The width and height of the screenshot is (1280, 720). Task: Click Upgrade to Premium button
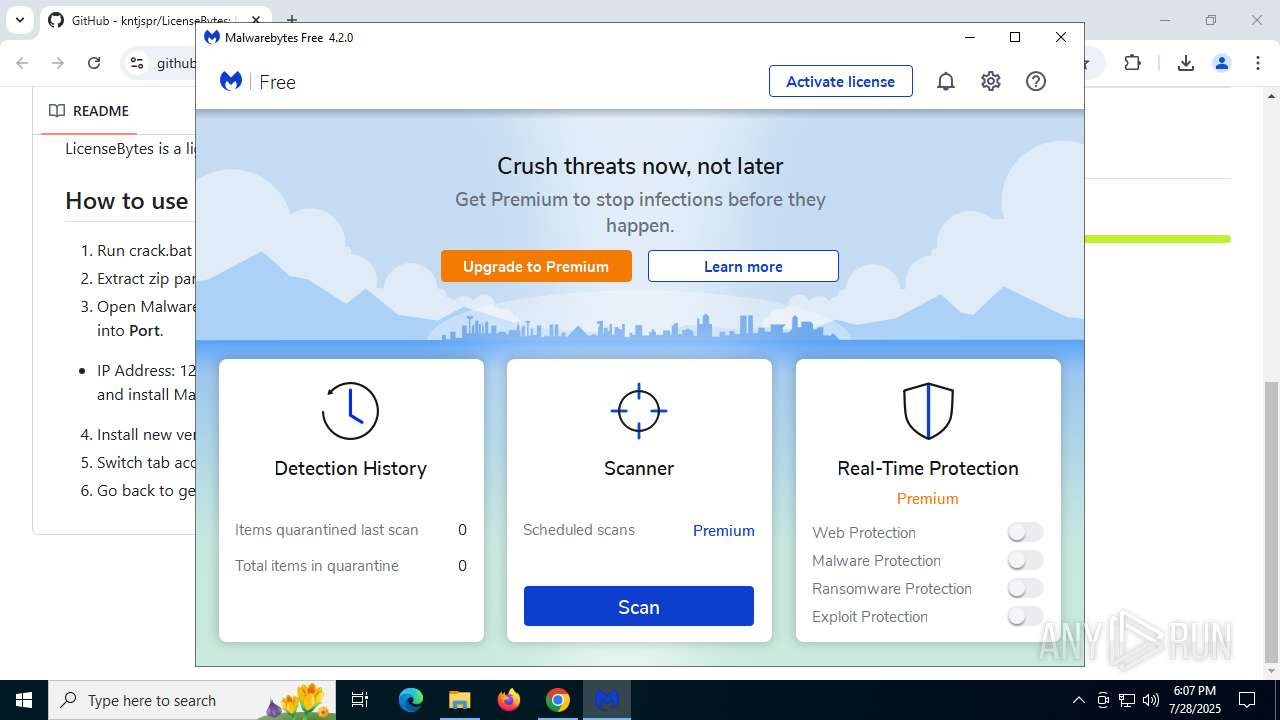pos(536,266)
